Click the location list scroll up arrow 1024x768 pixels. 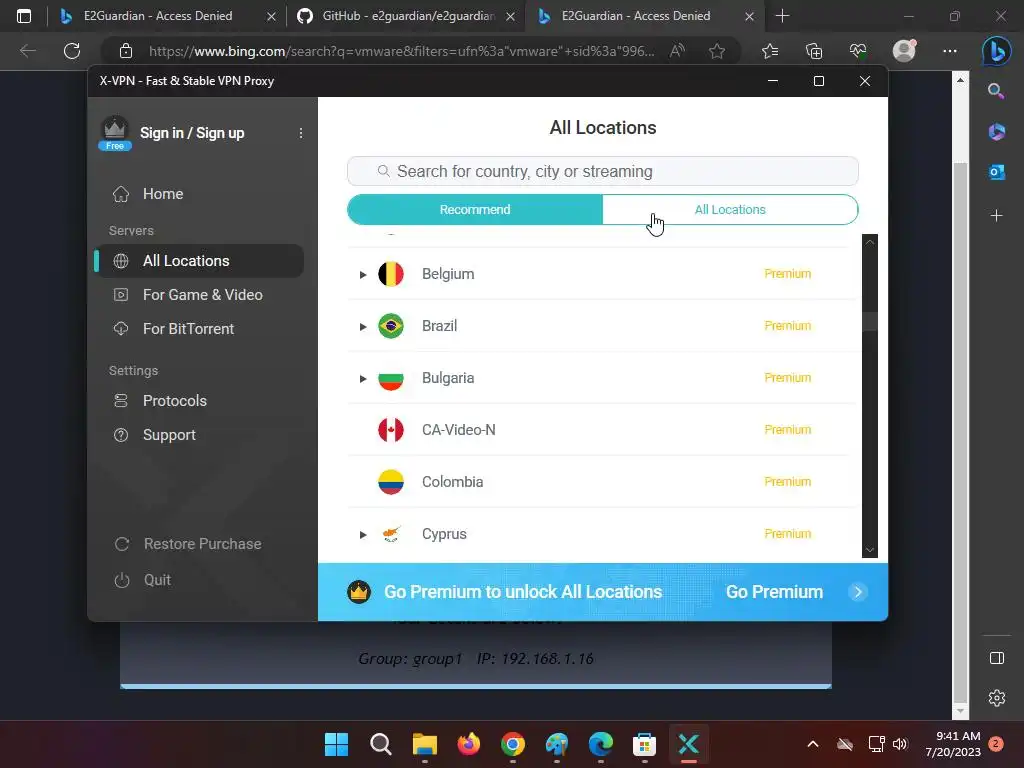(x=869, y=242)
